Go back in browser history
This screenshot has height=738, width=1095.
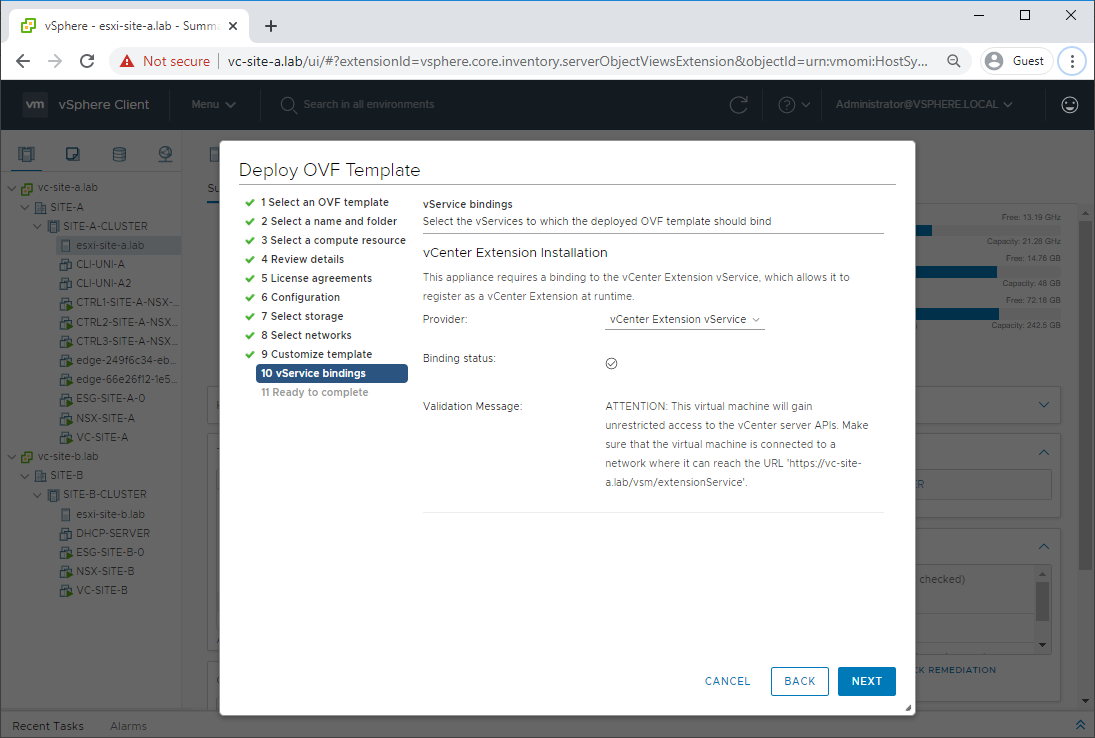pyautogui.click(x=23, y=61)
